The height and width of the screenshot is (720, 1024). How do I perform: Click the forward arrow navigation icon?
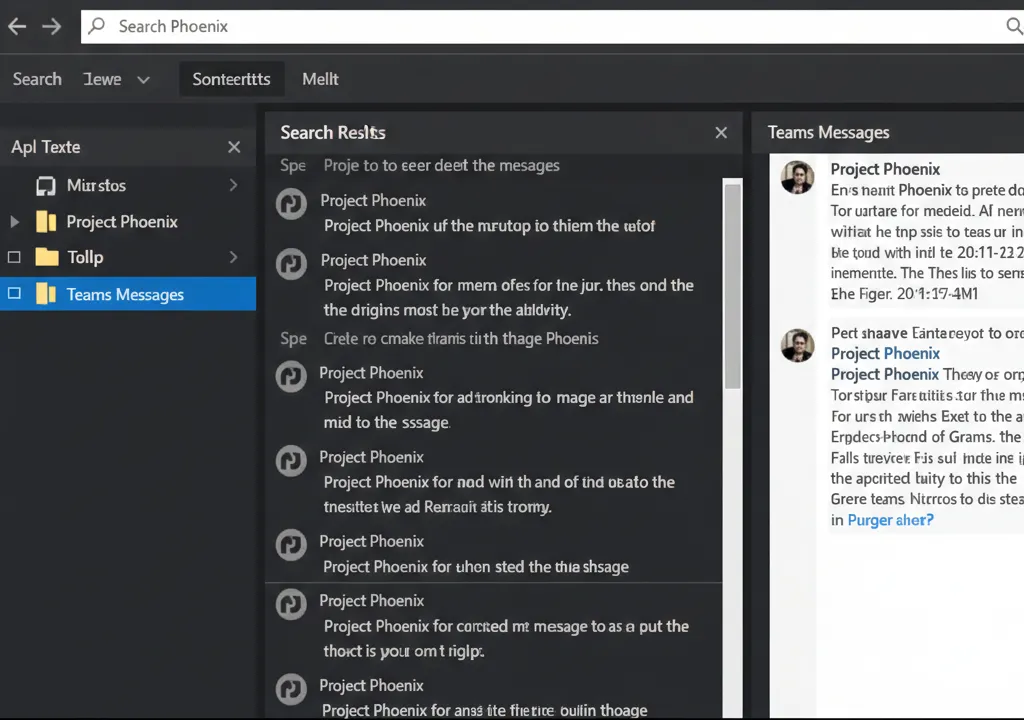pyautogui.click(x=51, y=27)
